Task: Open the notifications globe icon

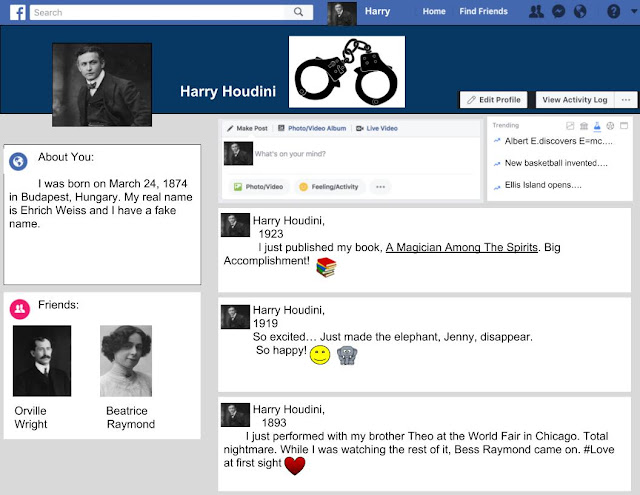Action: coord(580,11)
